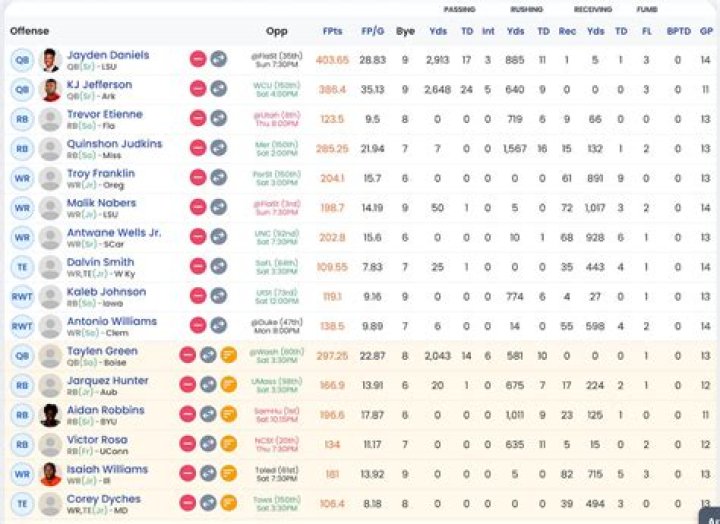The height and width of the screenshot is (524, 720).
Task: Click the 297.25 FPts value for Taylen Green
Action: tap(332, 355)
